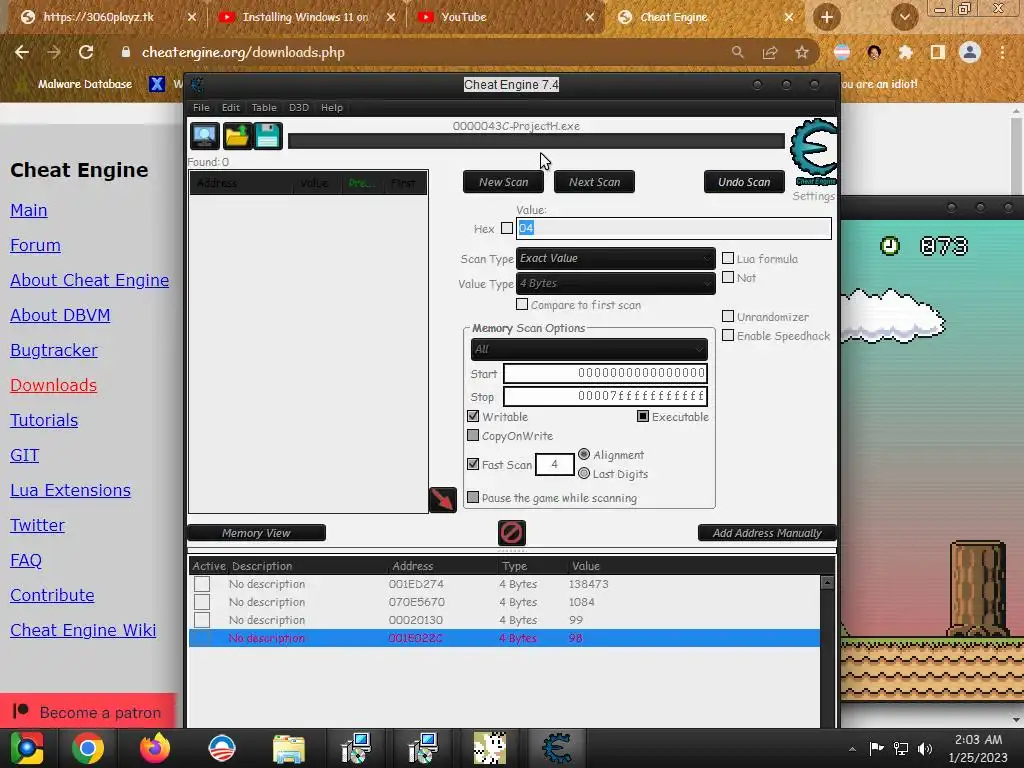Image resolution: width=1024 pixels, height=768 pixels.
Task: Toggle the Unrandomizer checkbox
Action: (728, 316)
